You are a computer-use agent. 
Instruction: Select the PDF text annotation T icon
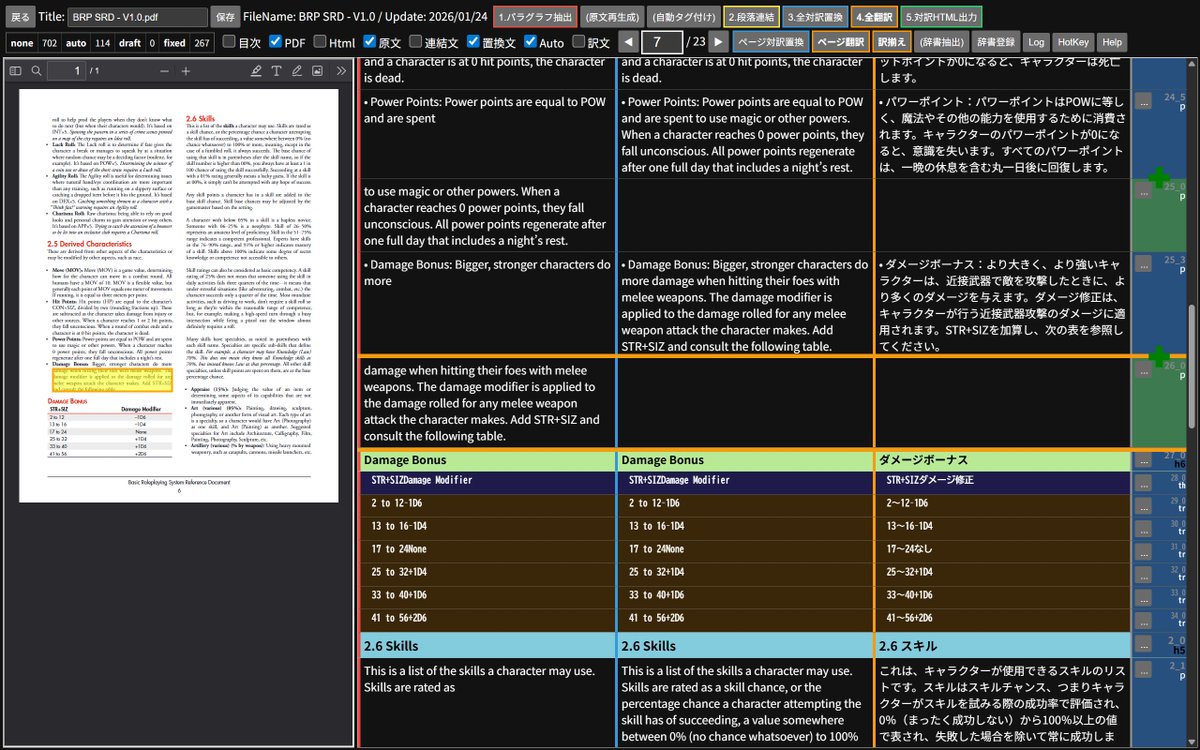pos(277,71)
